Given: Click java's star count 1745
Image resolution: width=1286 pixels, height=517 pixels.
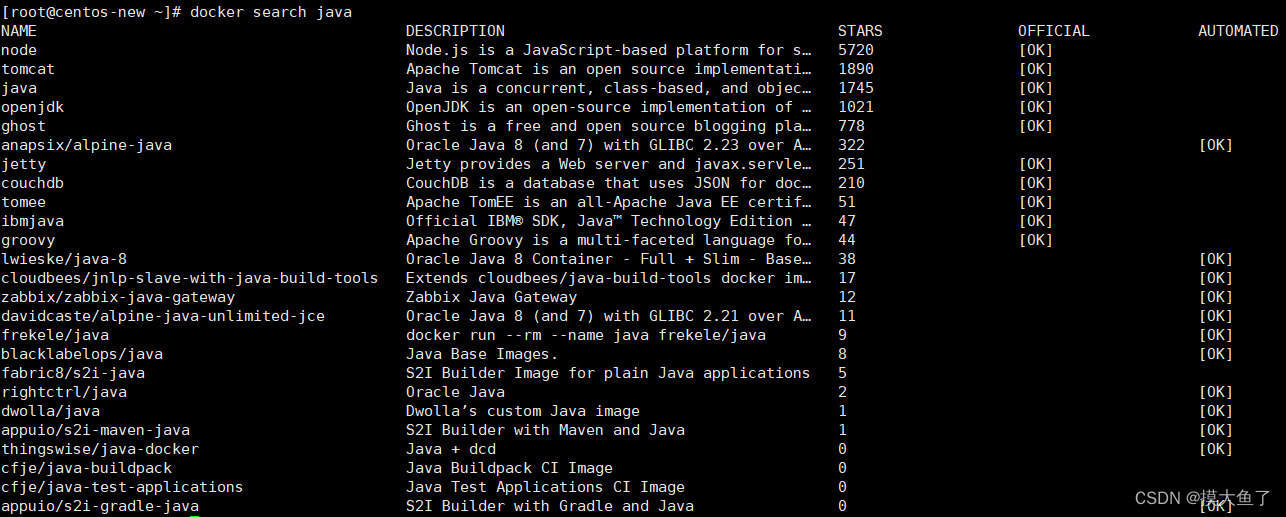Looking at the screenshot, I should pos(856,88).
